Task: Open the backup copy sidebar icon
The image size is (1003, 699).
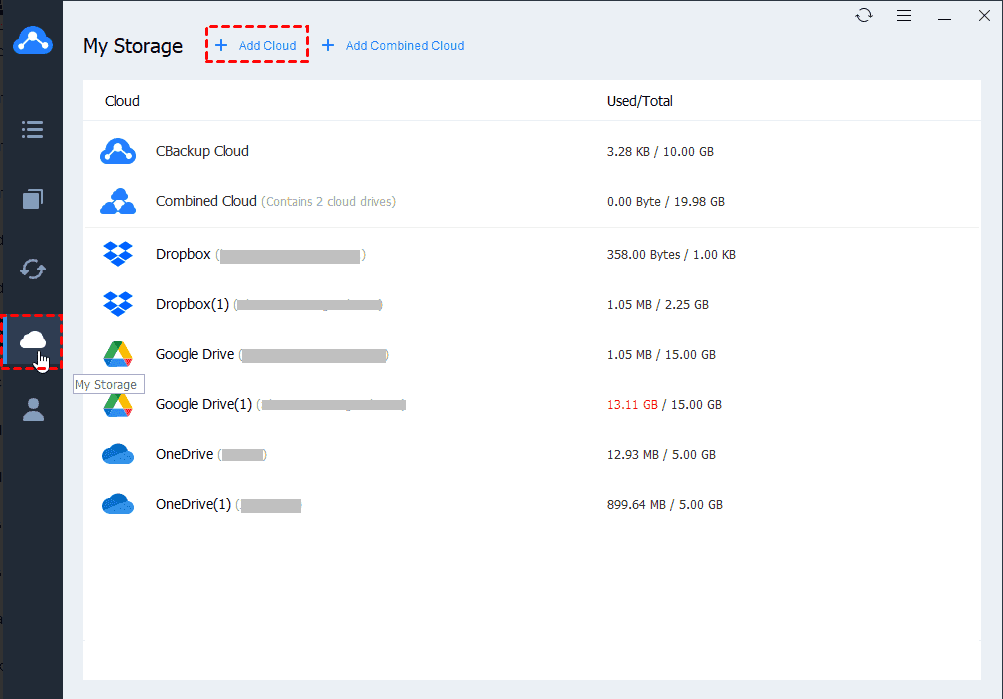Action: pos(33,199)
